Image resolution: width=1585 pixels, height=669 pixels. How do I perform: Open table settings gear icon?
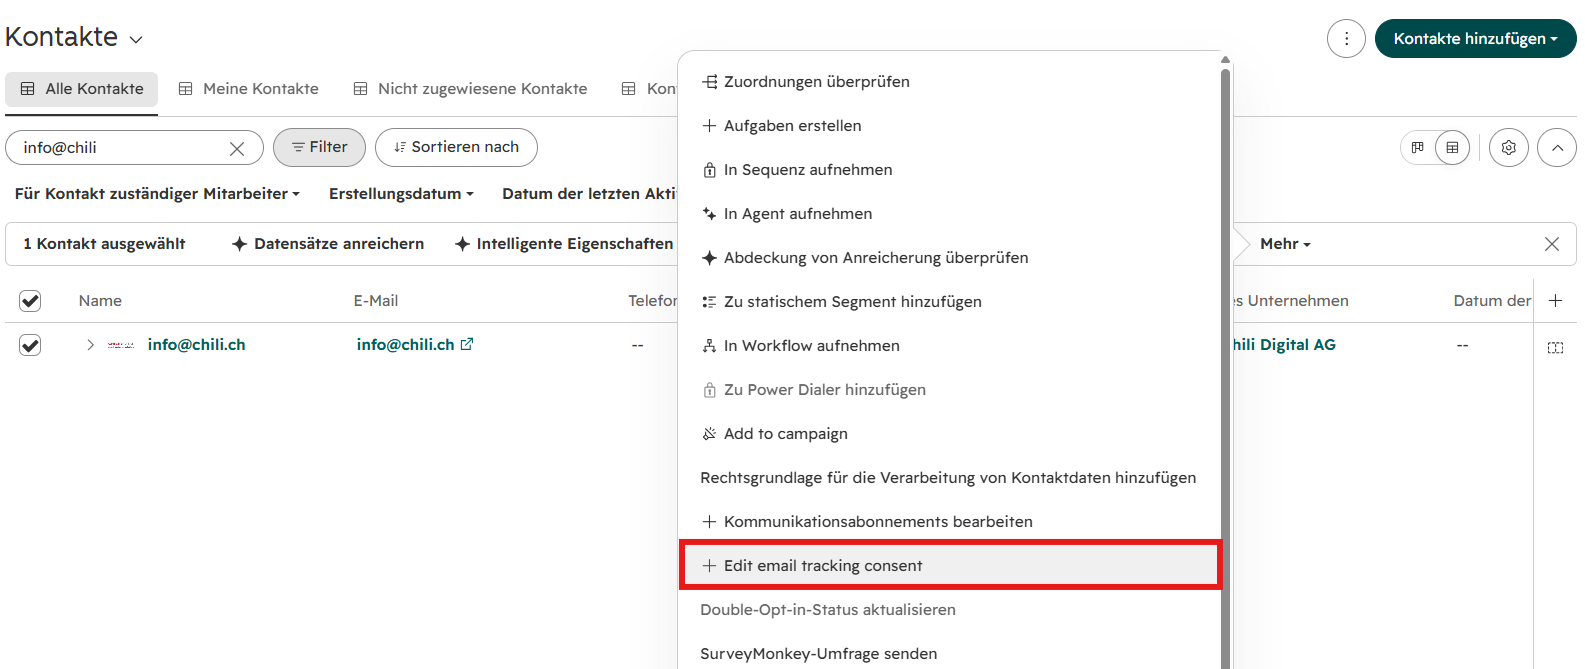click(1509, 148)
